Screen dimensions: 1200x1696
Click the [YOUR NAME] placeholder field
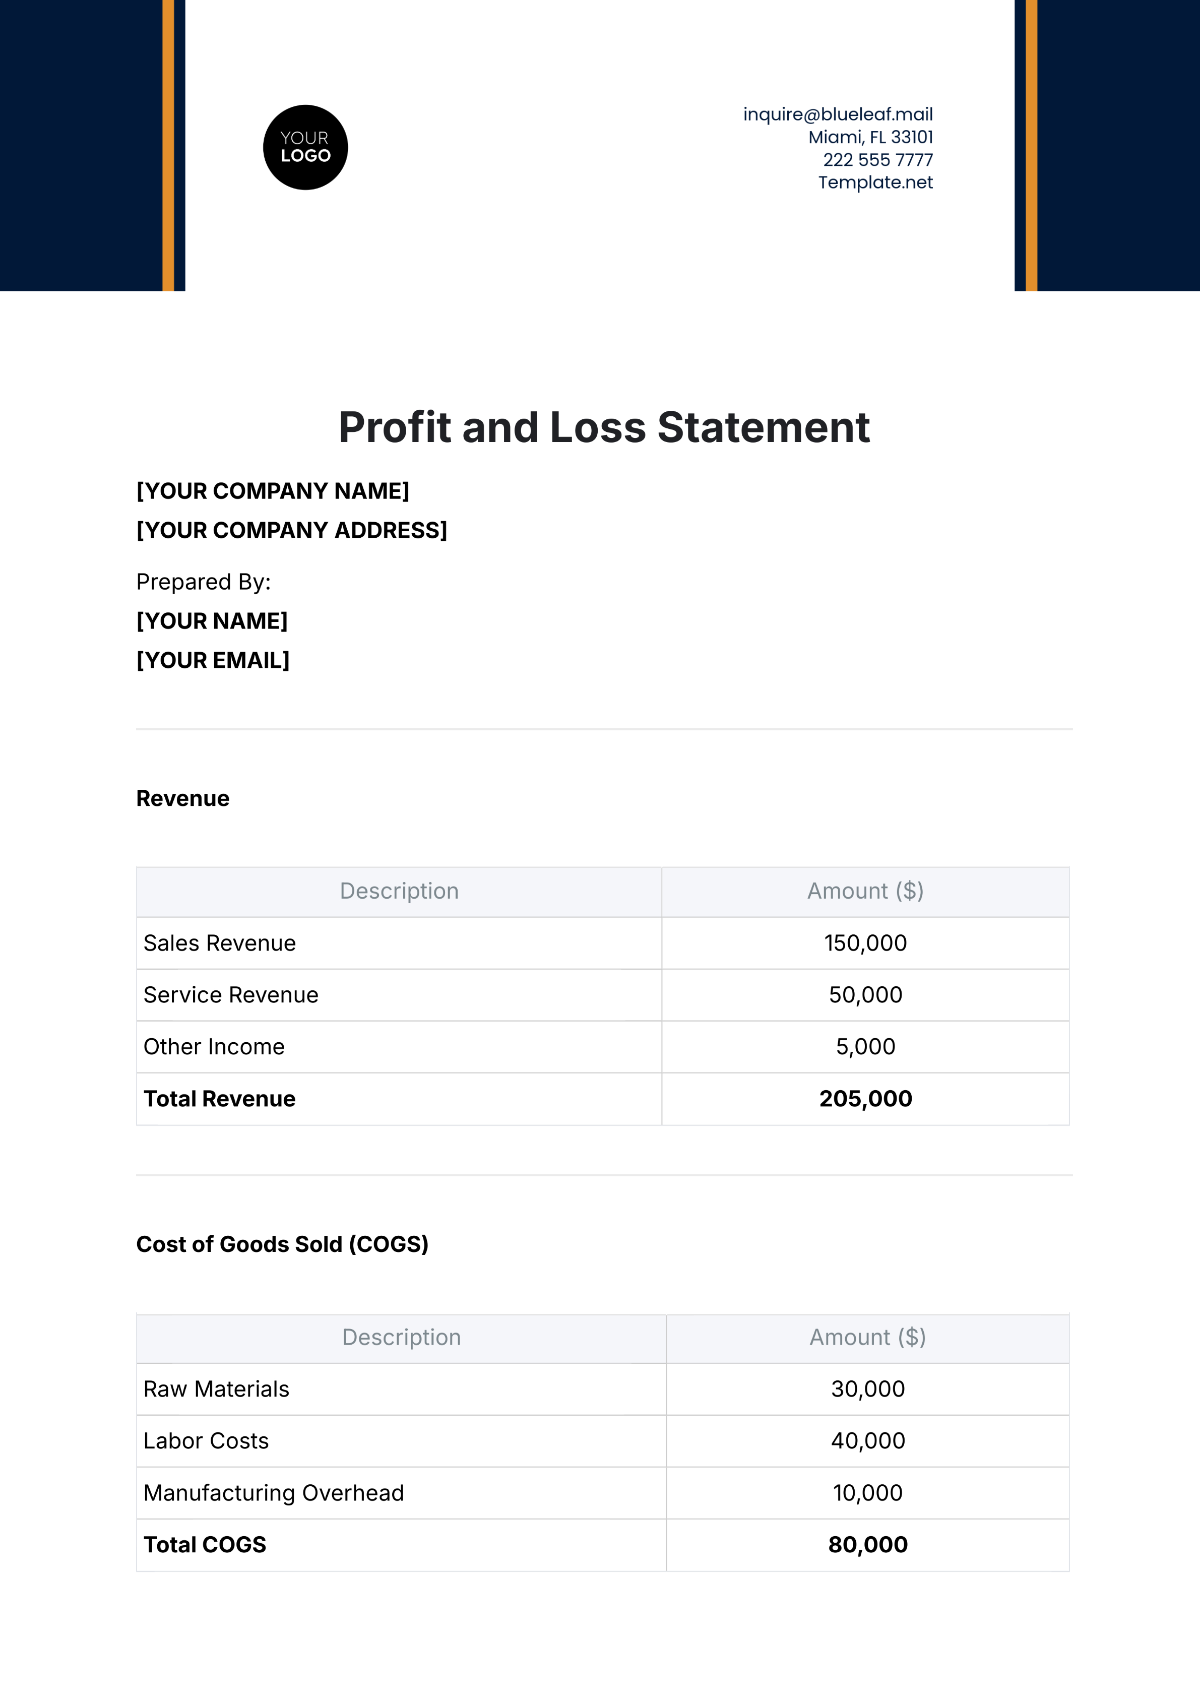click(x=212, y=621)
